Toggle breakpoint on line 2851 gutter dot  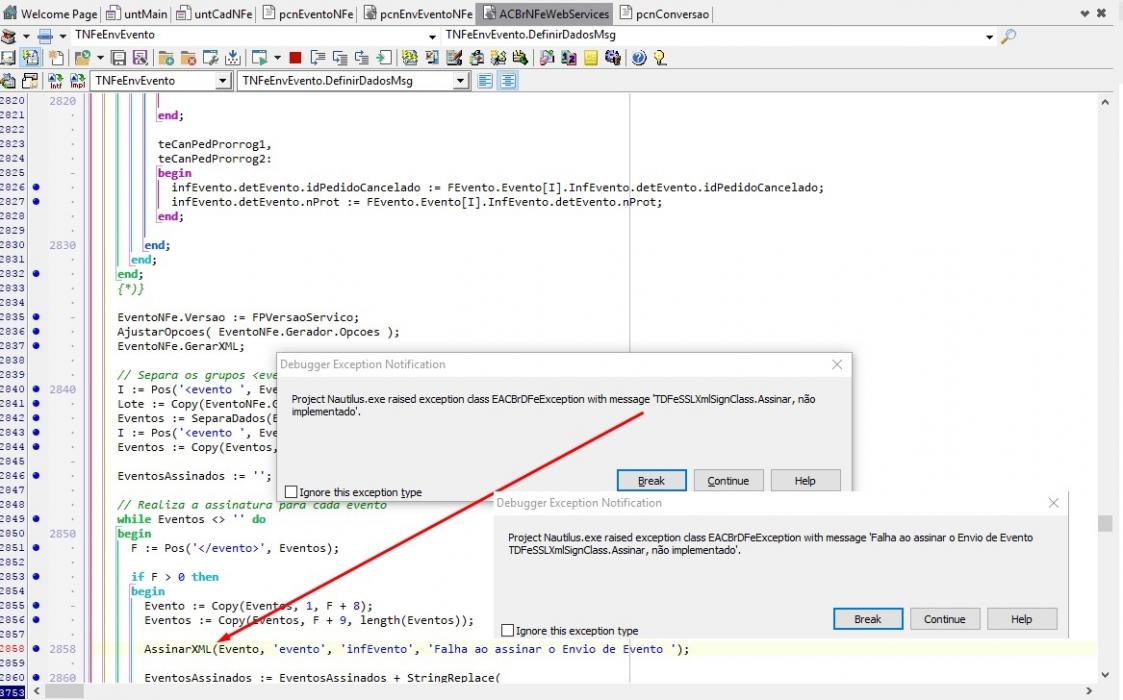36,547
